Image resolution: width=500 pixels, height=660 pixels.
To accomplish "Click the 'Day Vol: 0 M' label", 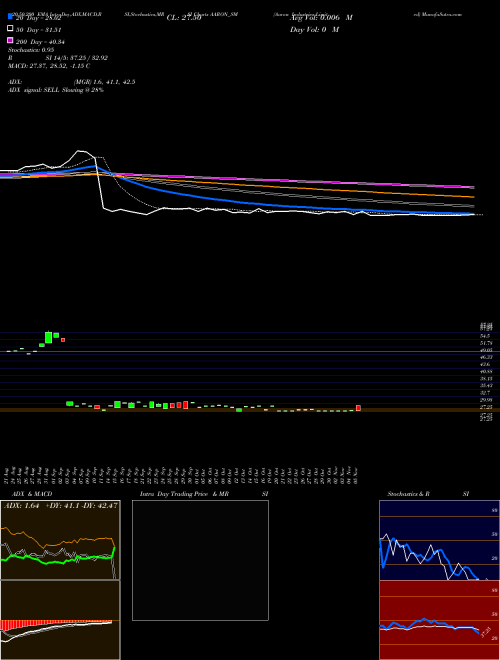I will (314, 29).
